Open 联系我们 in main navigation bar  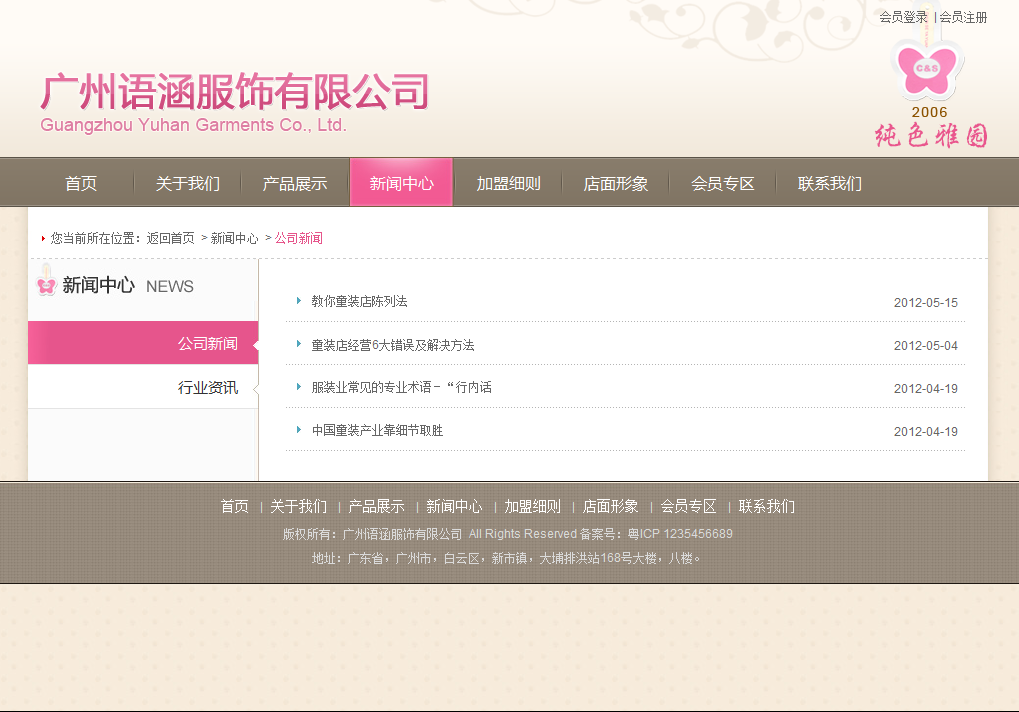click(x=829, y=183)
